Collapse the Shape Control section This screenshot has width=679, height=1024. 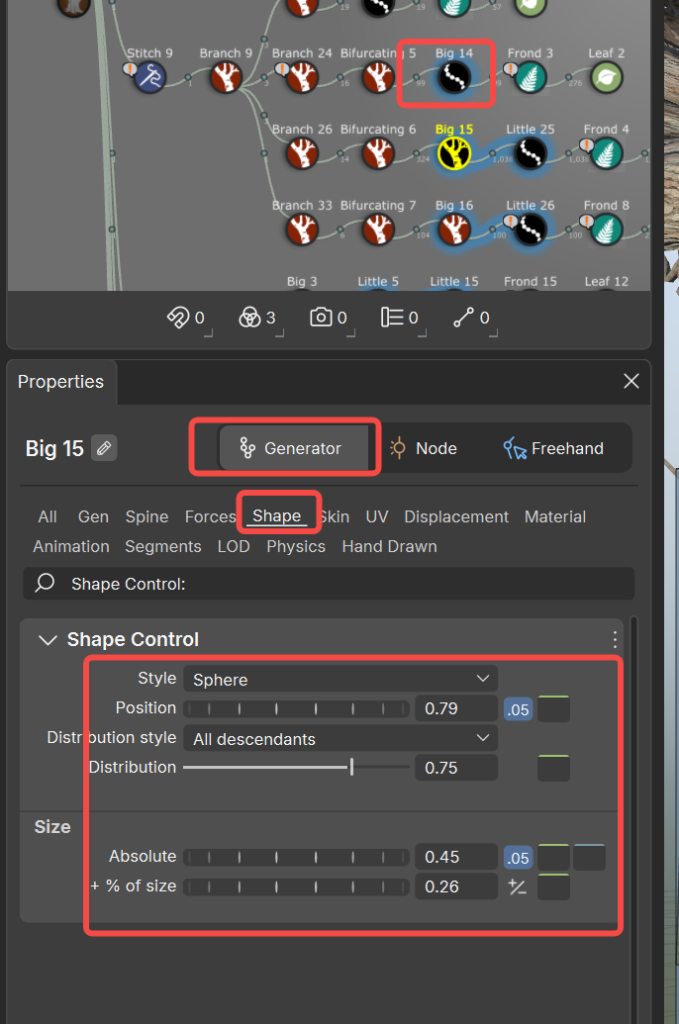click(48, 639)
